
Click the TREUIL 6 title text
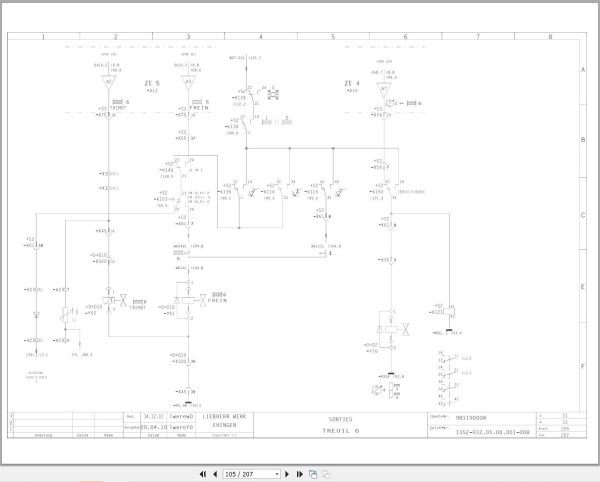(x=341, y=431)
